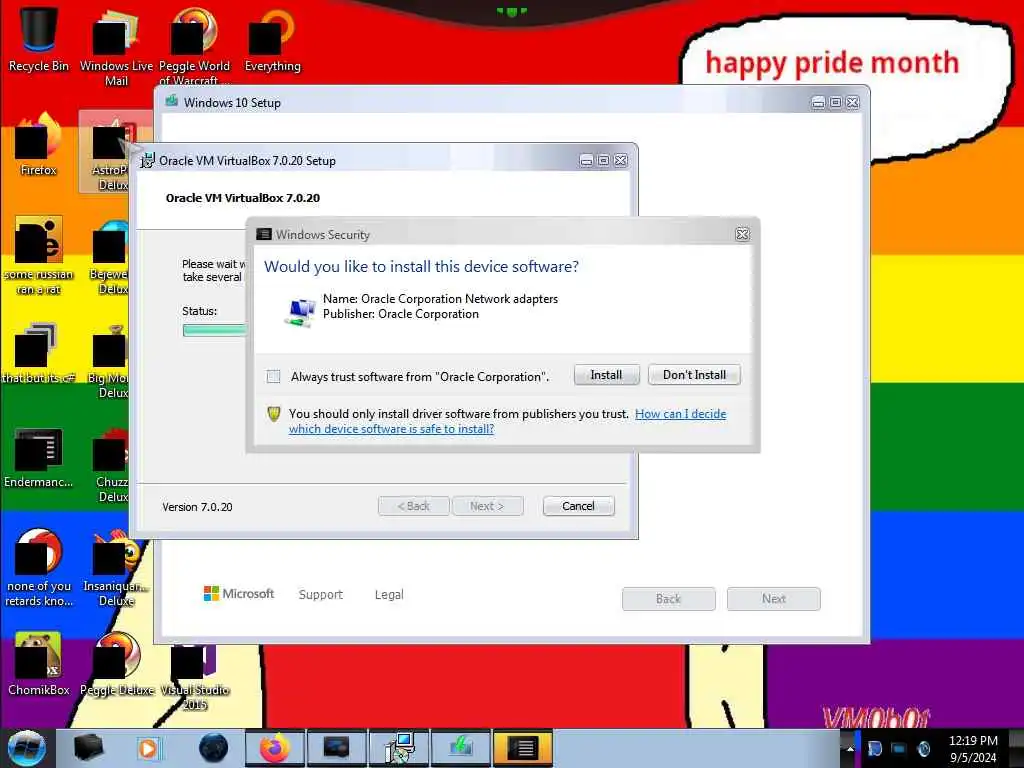This screenshot has width=1024, height=768.
Task: Select the Peggle World of Warcraft icon
Action: [x=194, y=46]
